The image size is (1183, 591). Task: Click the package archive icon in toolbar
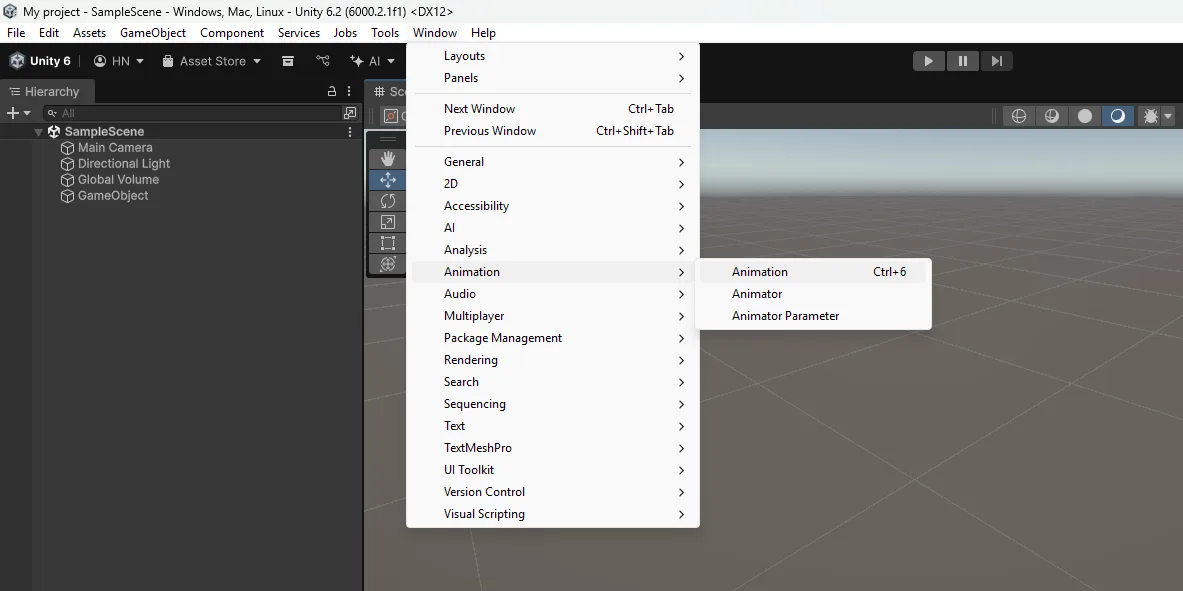click(x=288, y=61)
